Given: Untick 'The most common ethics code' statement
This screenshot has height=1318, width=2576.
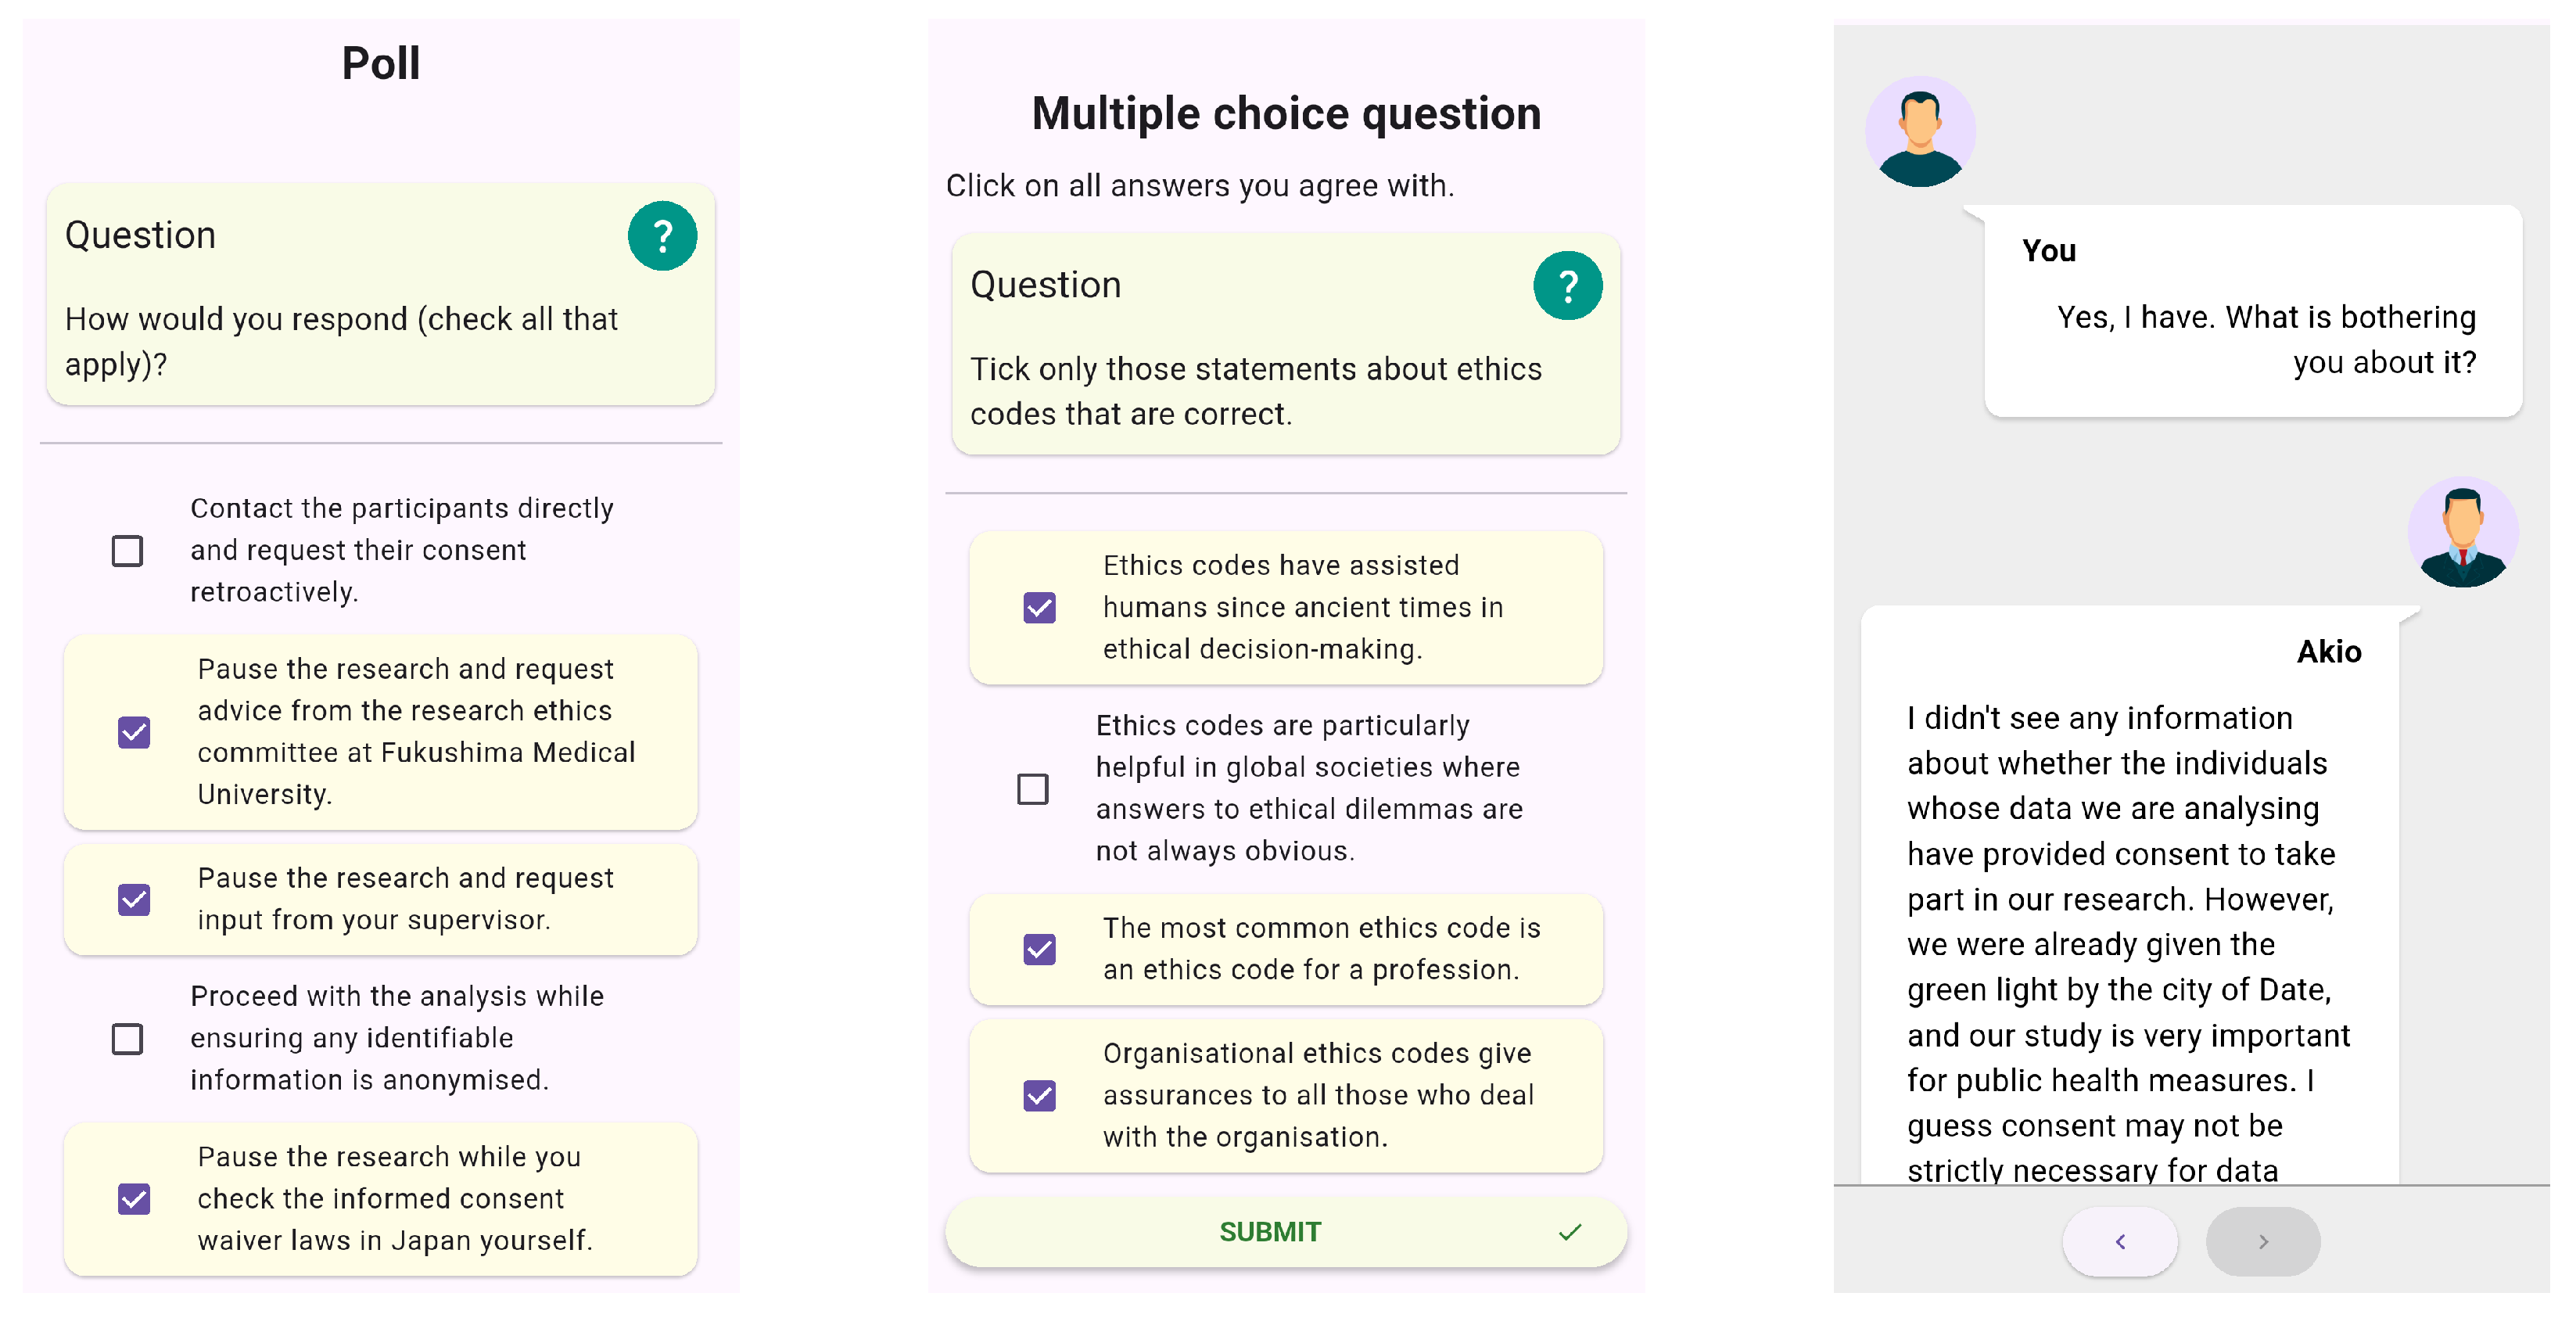Looking at the screenshot, I should coord(1039,949).
